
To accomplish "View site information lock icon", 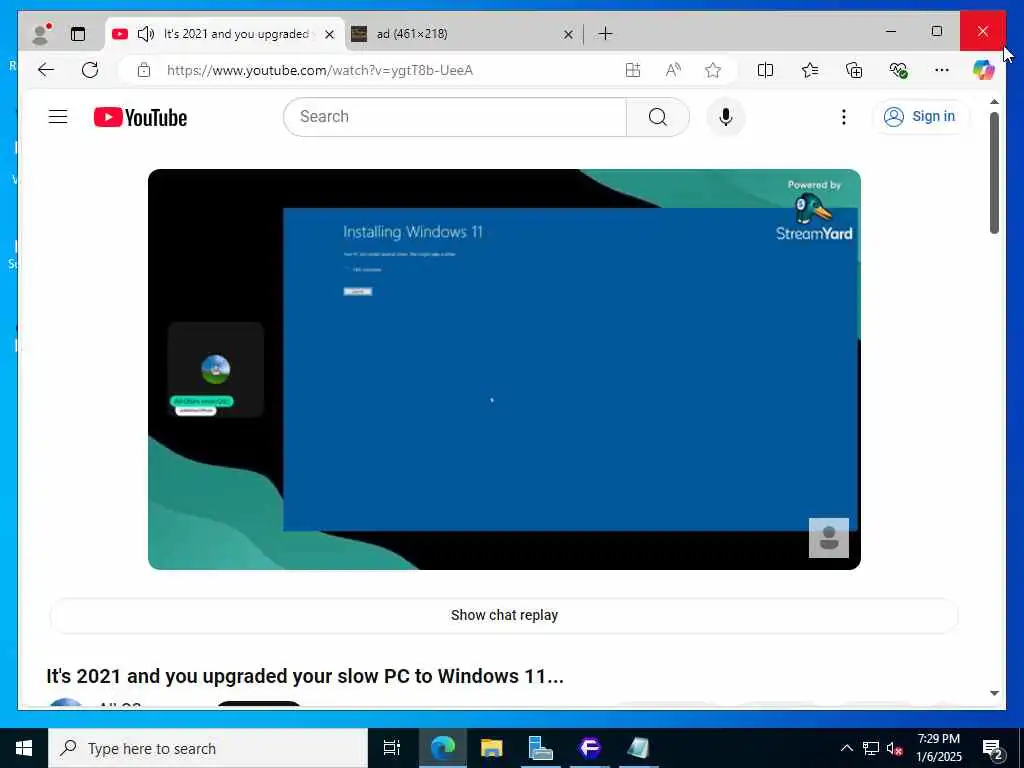I will (144, 70).
